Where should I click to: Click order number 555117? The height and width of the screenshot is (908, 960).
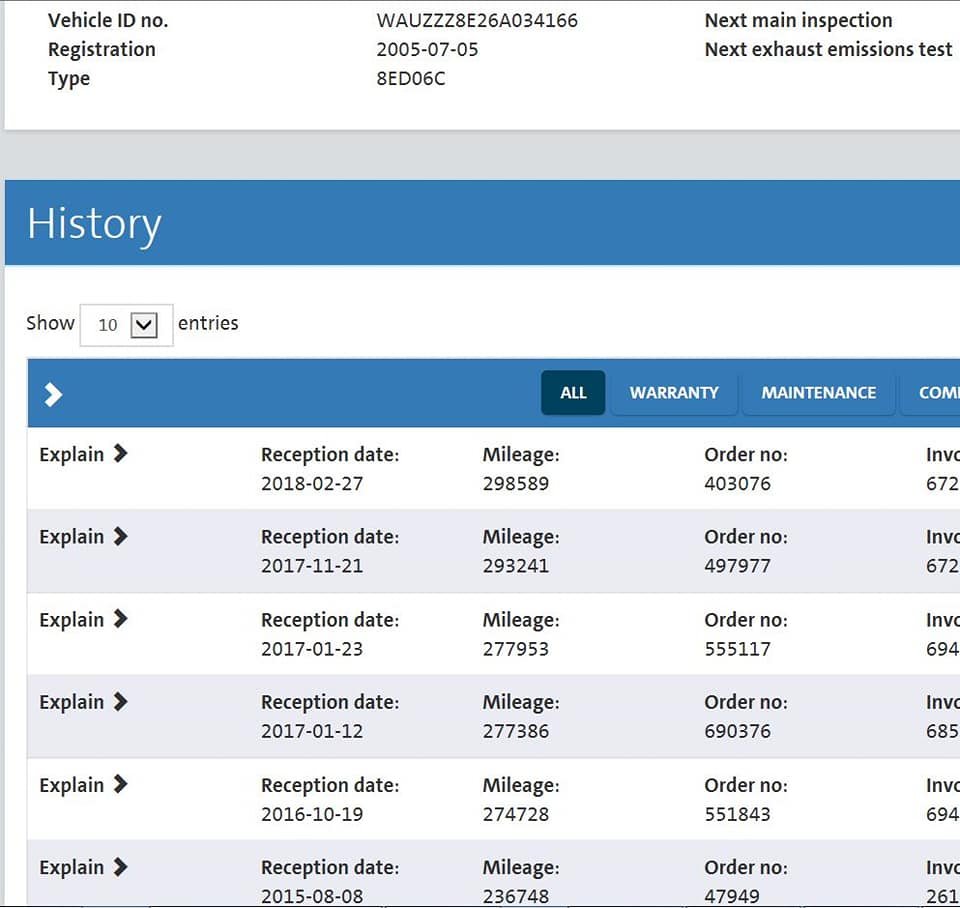737,649
